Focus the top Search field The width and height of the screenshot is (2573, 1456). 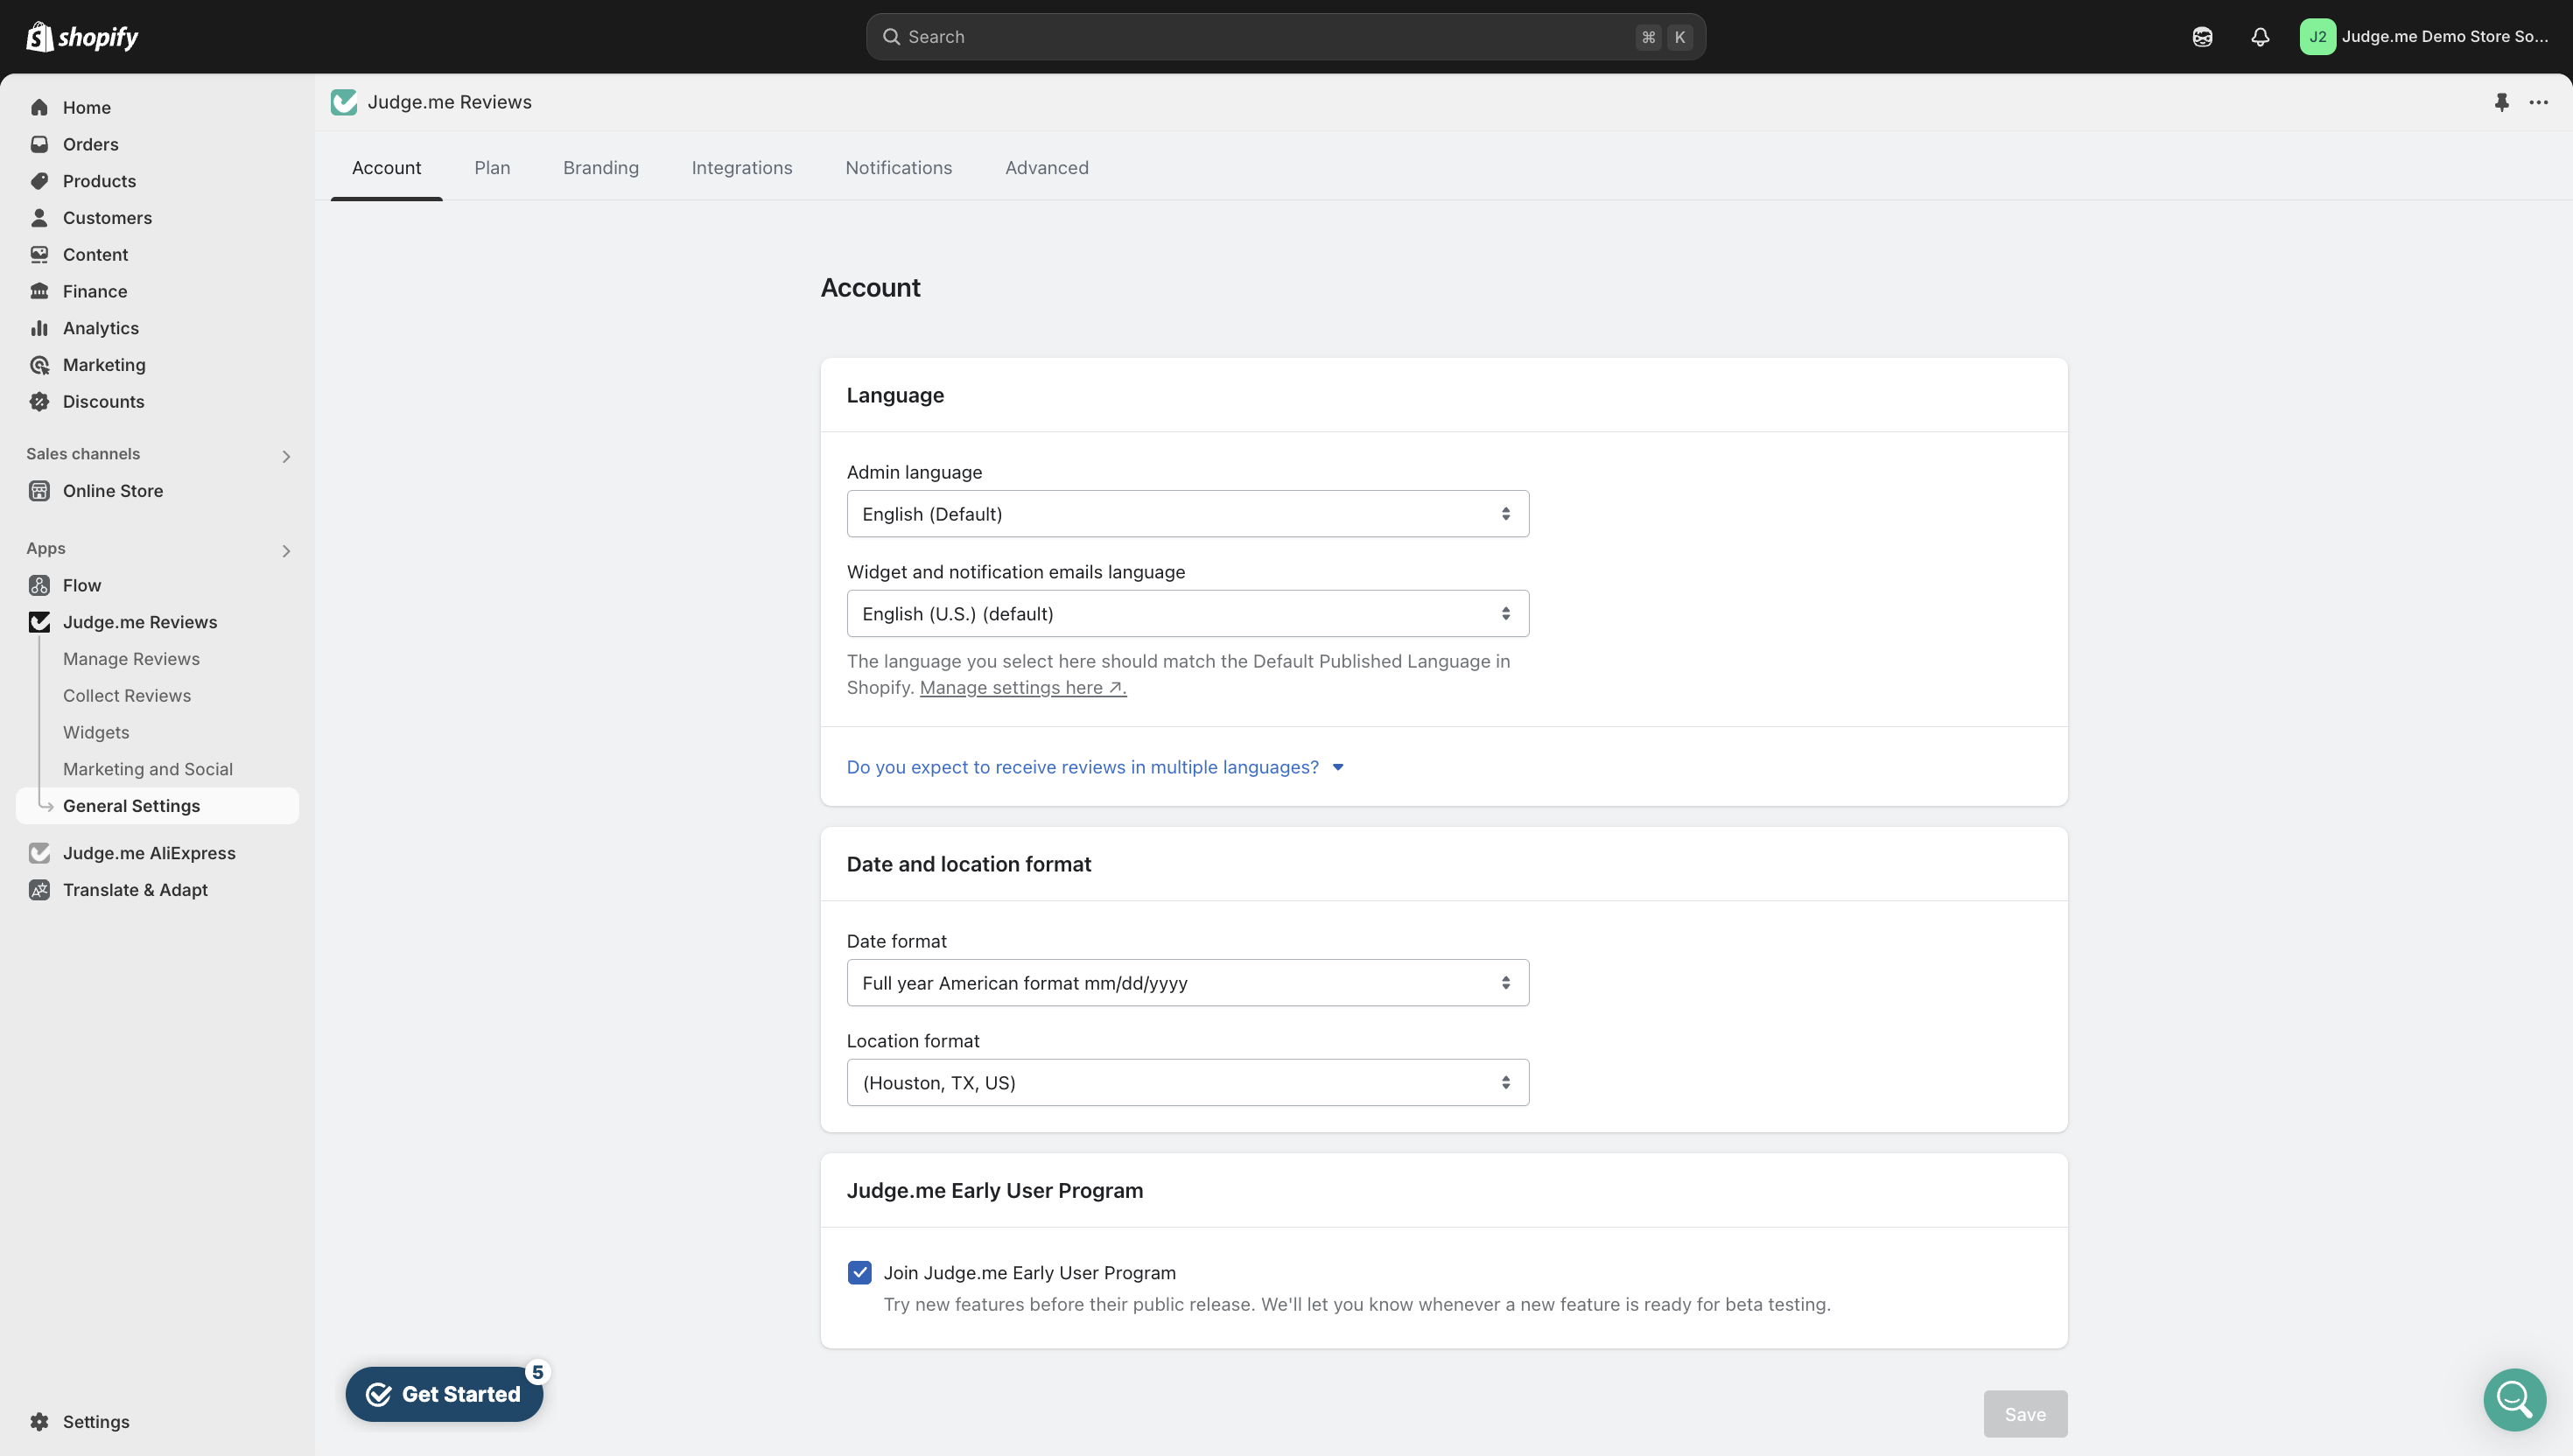[x=1285, y=37]
